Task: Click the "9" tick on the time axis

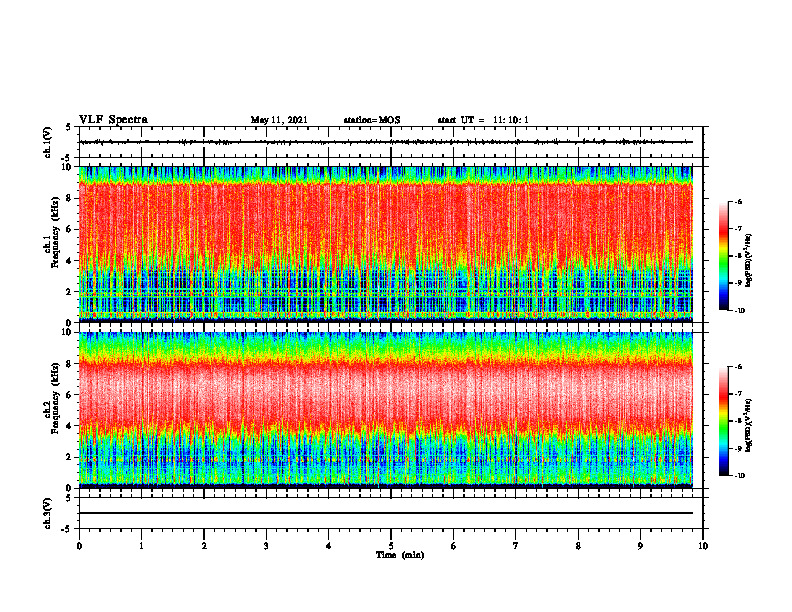Action: tap(640, 546)
